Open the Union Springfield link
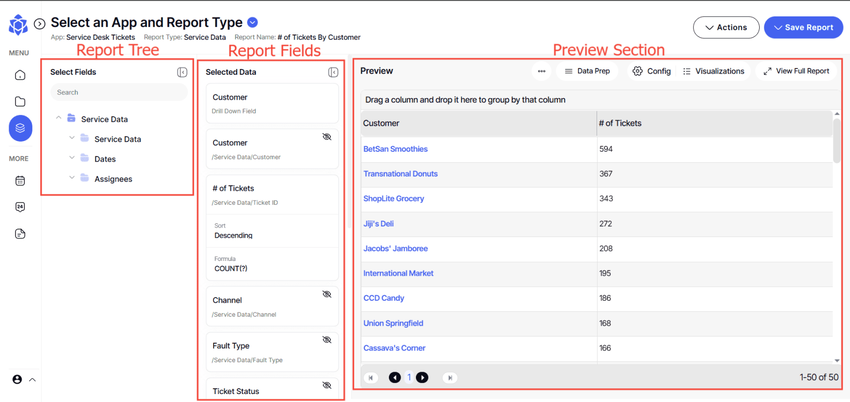Screen dimensions: 850x402 393,323
